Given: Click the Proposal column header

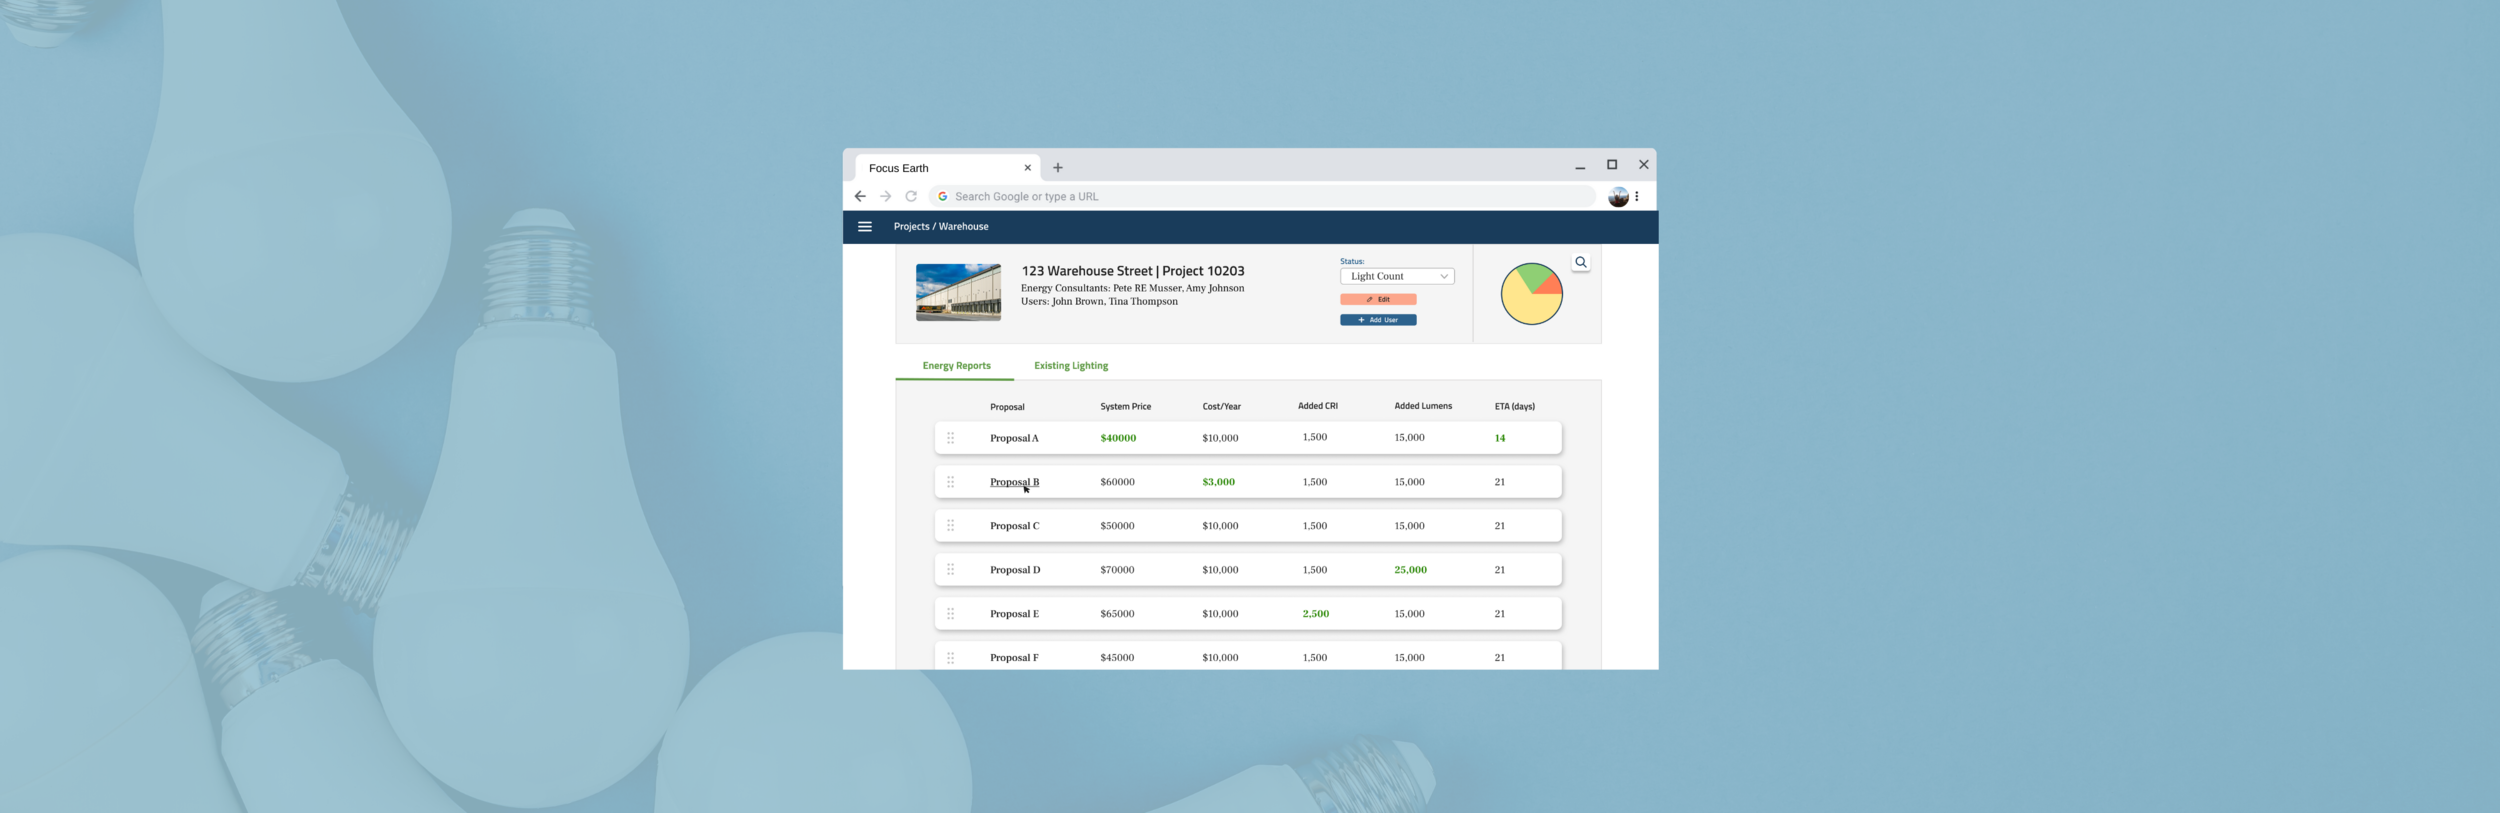Looking at the screenshot, I should point(1007,407).
